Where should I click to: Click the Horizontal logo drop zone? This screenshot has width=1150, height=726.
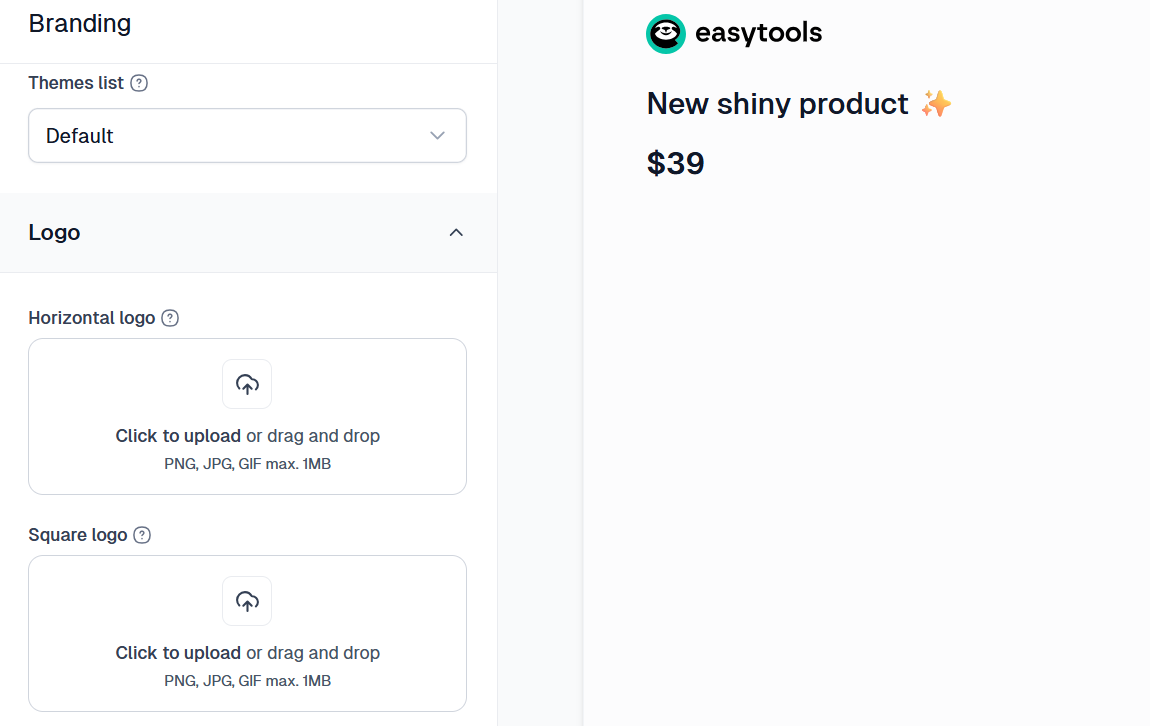[x=247, y=417]
